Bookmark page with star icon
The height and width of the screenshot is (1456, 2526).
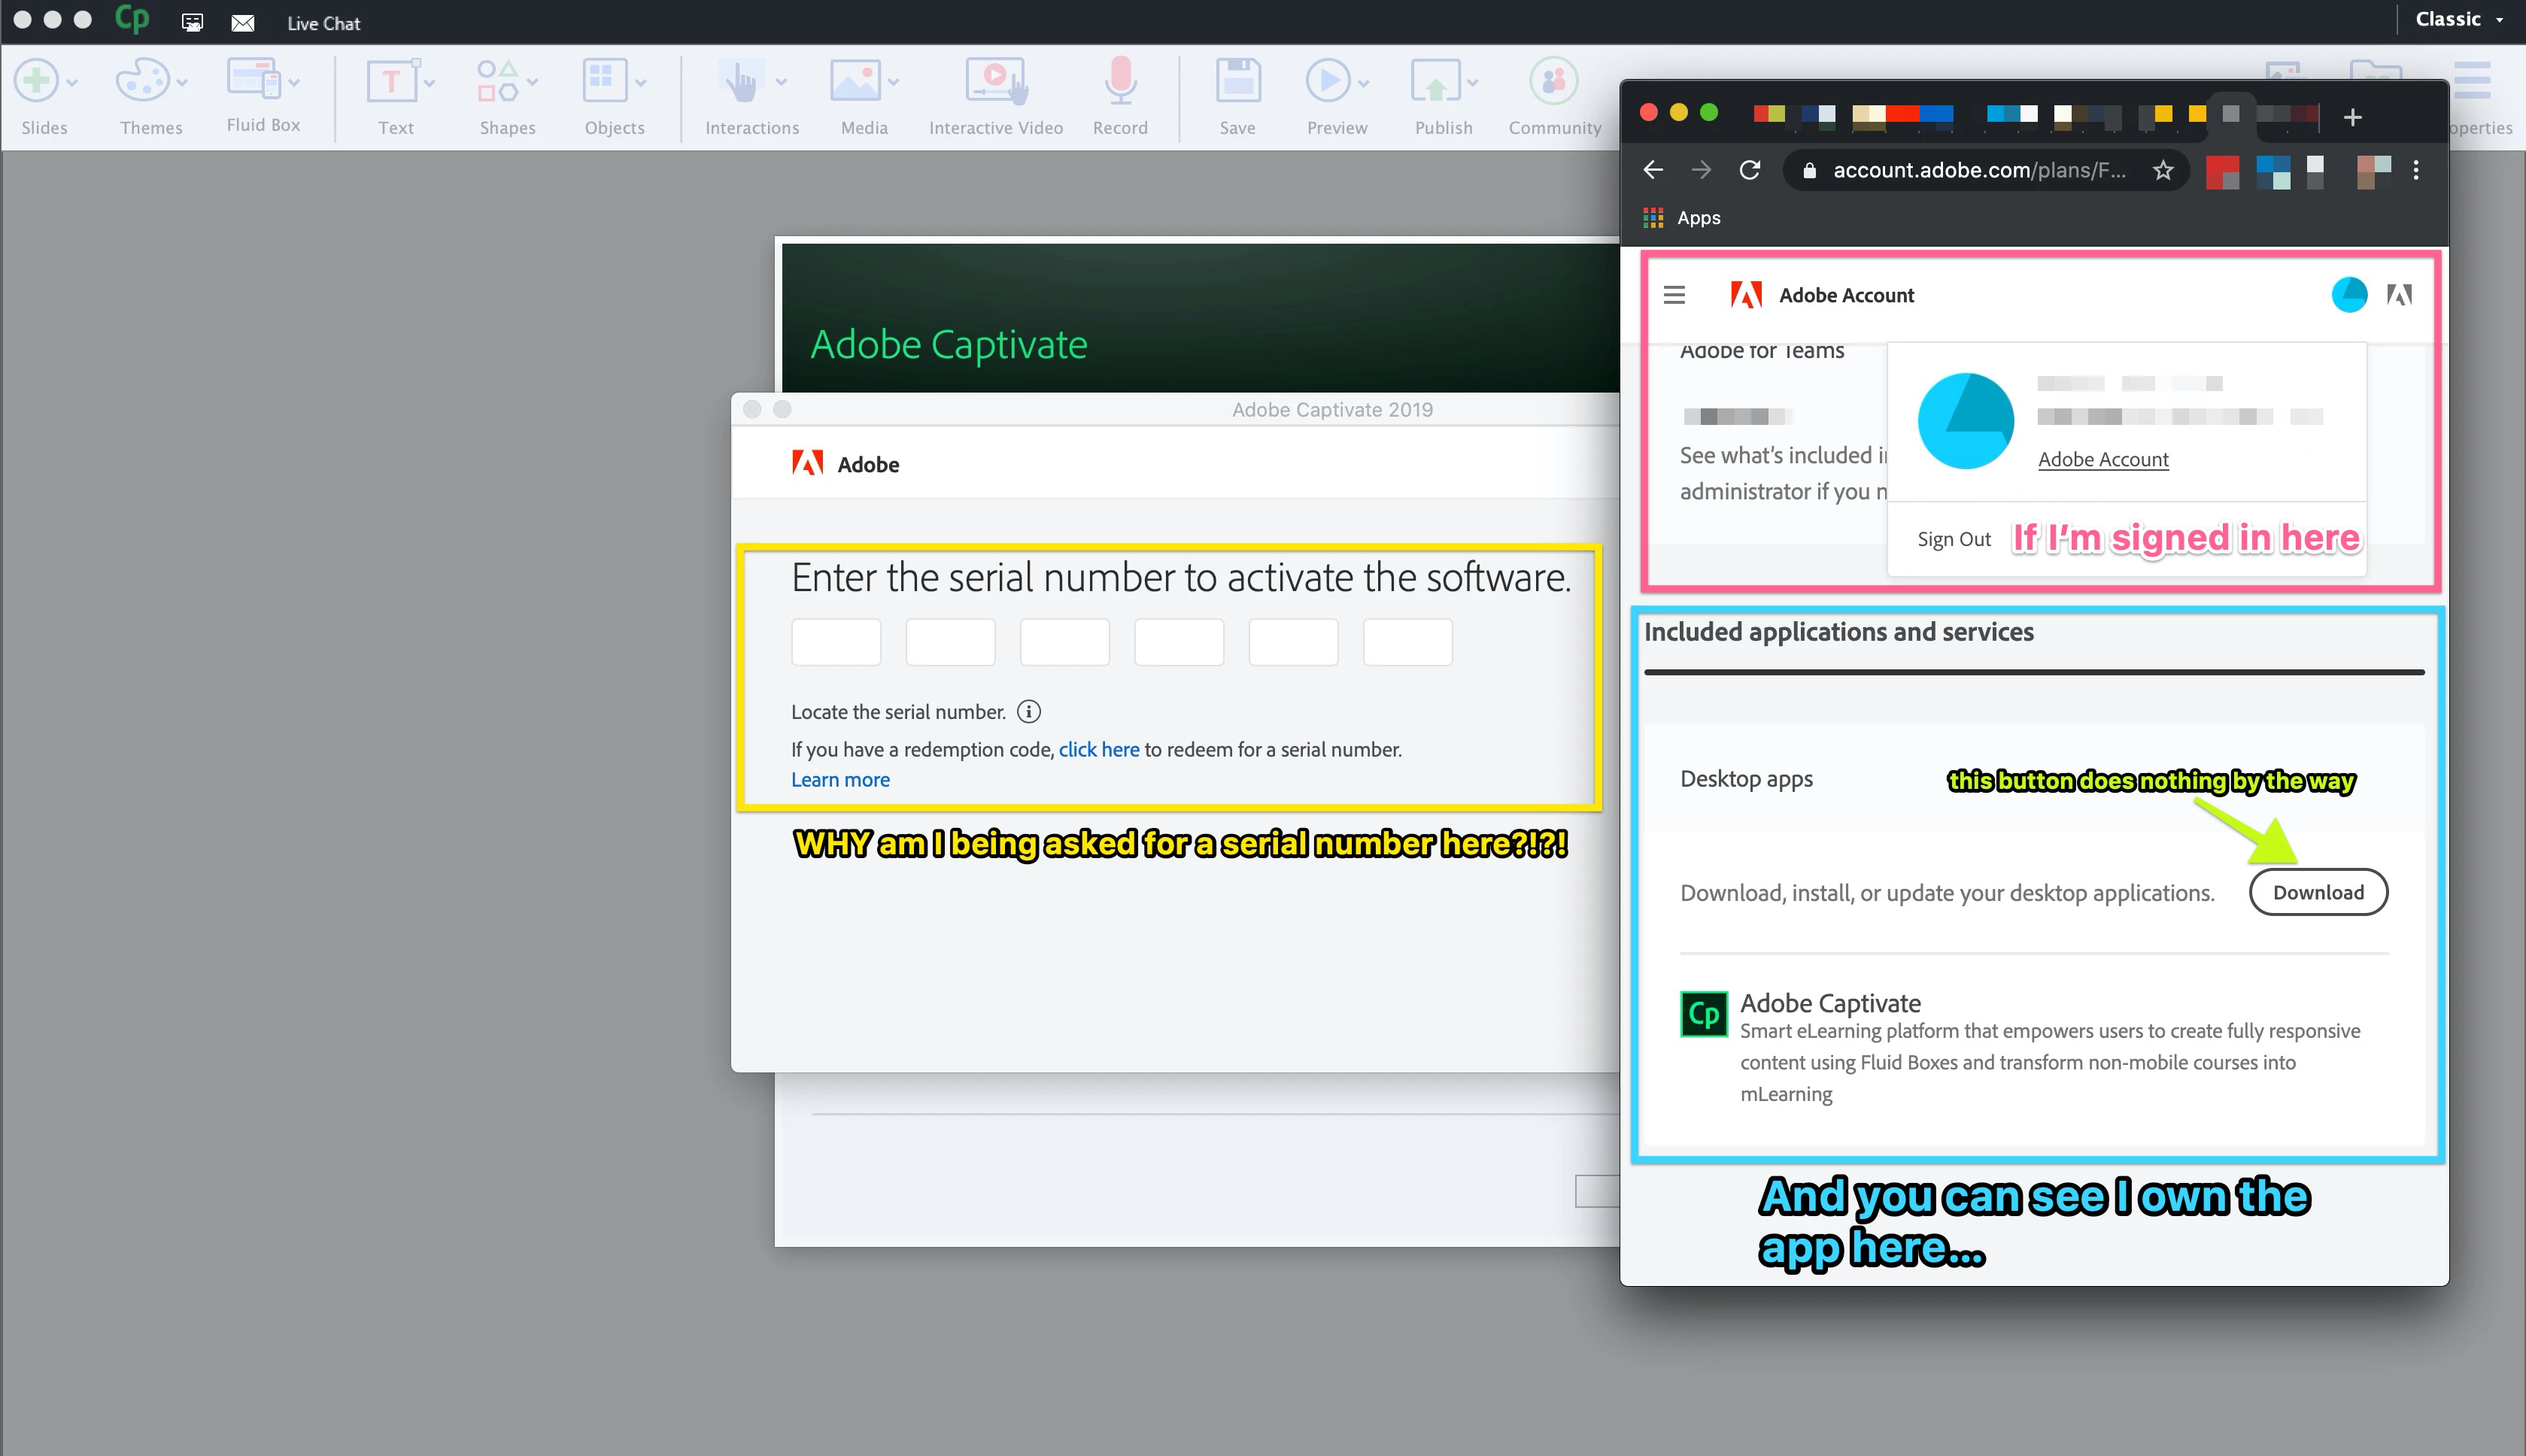2163,171
